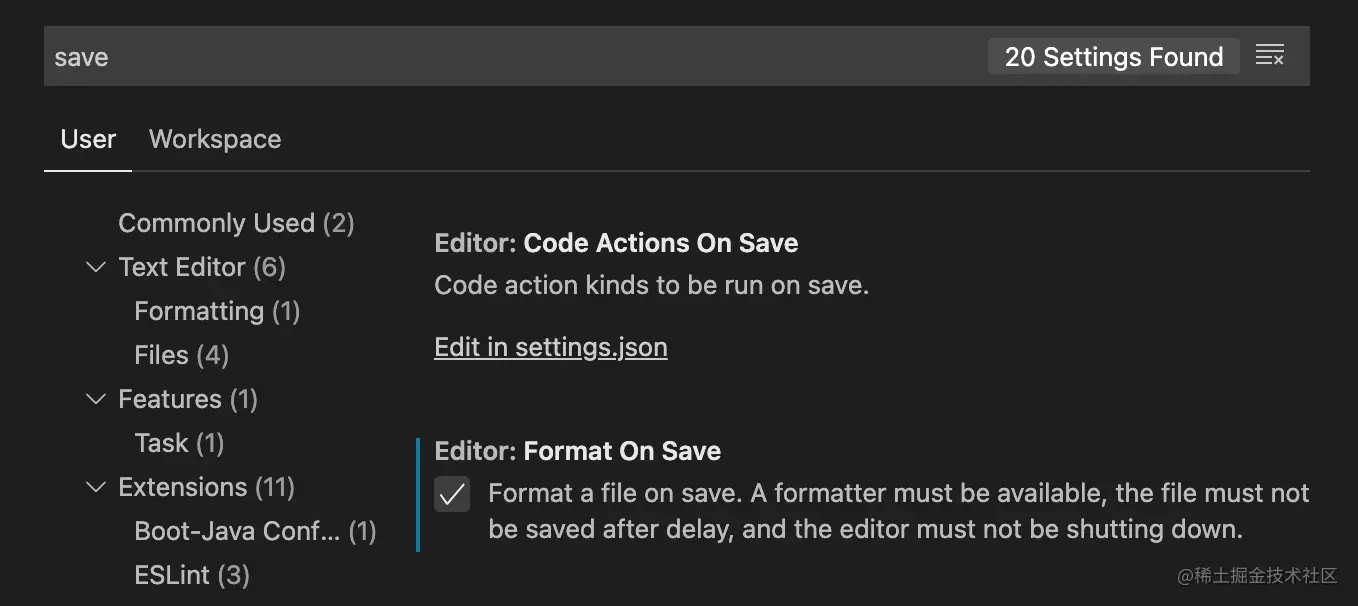The height and width of the screenshot is (606, 1358).
Task: Click the Editor: Format On Save title
Action: 578,451
